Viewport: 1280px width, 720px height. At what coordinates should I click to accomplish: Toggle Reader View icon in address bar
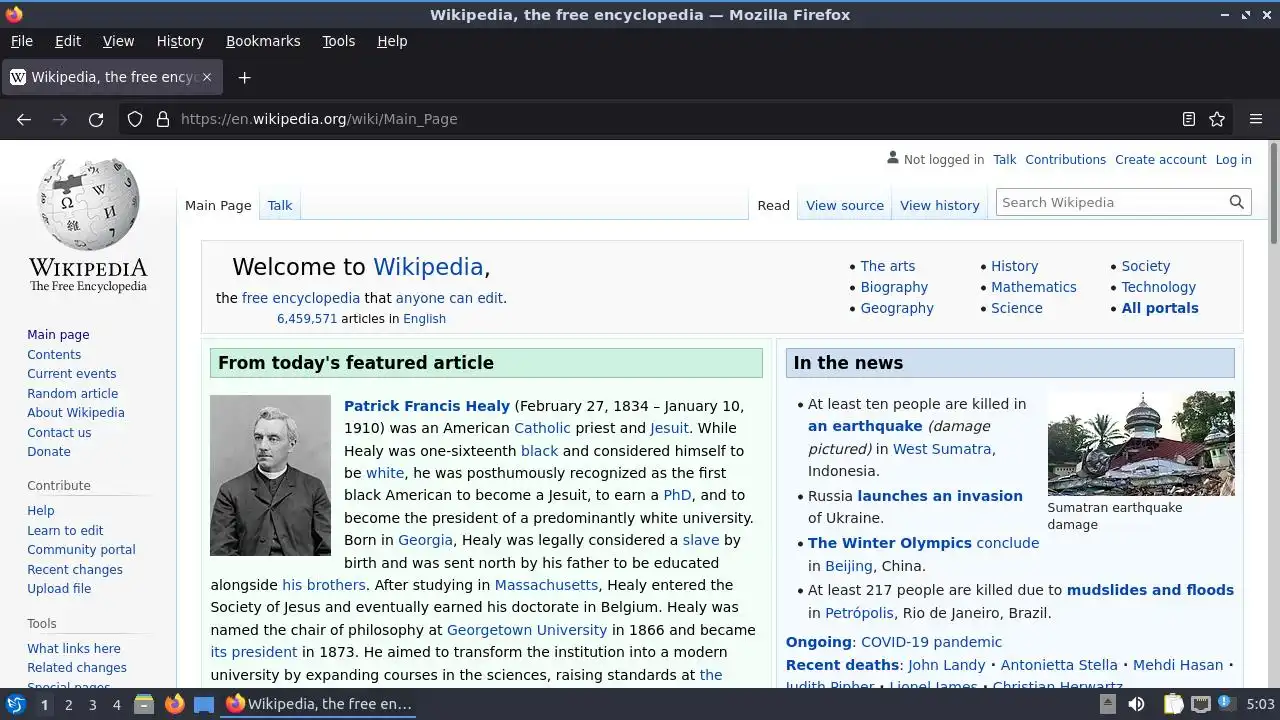pyautogui.click(x=1189, y=119)
